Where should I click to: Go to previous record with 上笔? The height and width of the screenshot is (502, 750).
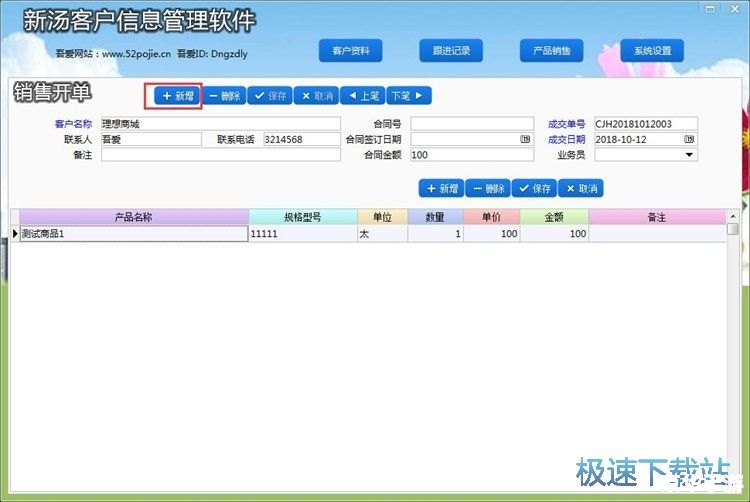[363, 96]
